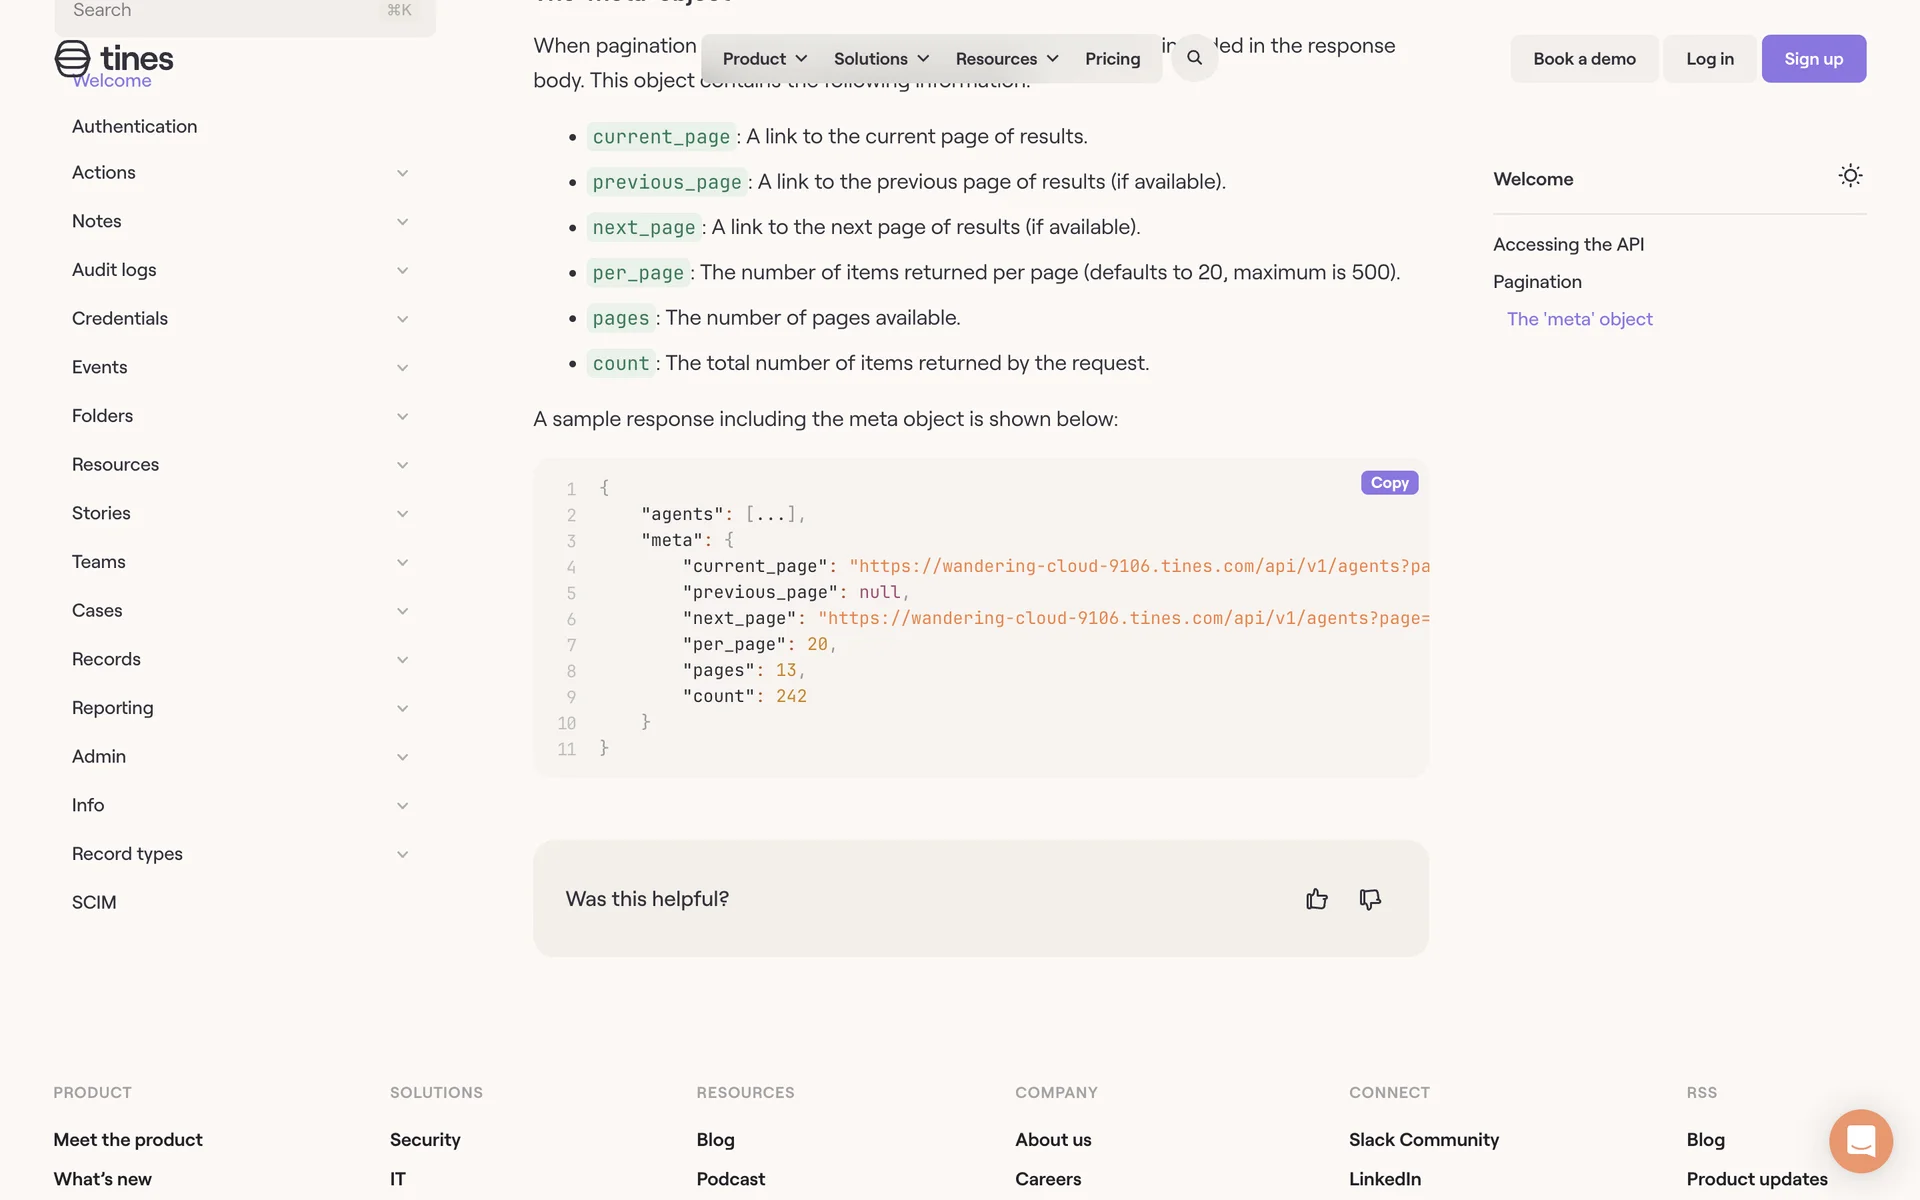The height and width of the screenshot is (1200, 1920).
Task: Jump to Pagination section link
Action: tap(1537, 282)
